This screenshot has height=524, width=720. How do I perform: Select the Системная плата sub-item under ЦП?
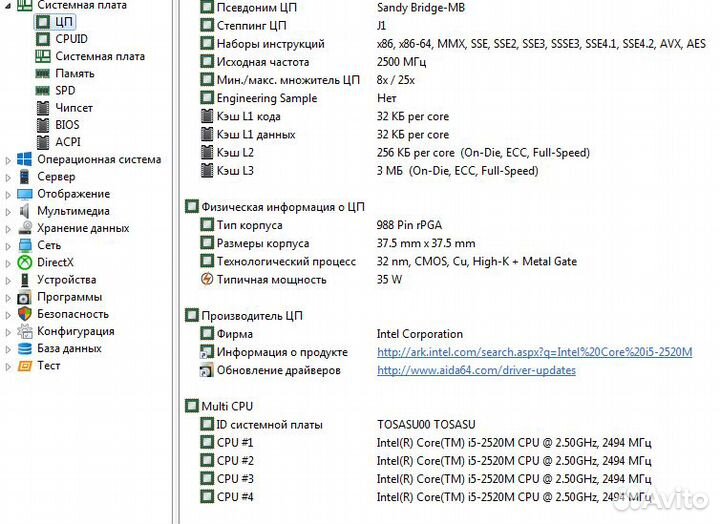[100, 56]
